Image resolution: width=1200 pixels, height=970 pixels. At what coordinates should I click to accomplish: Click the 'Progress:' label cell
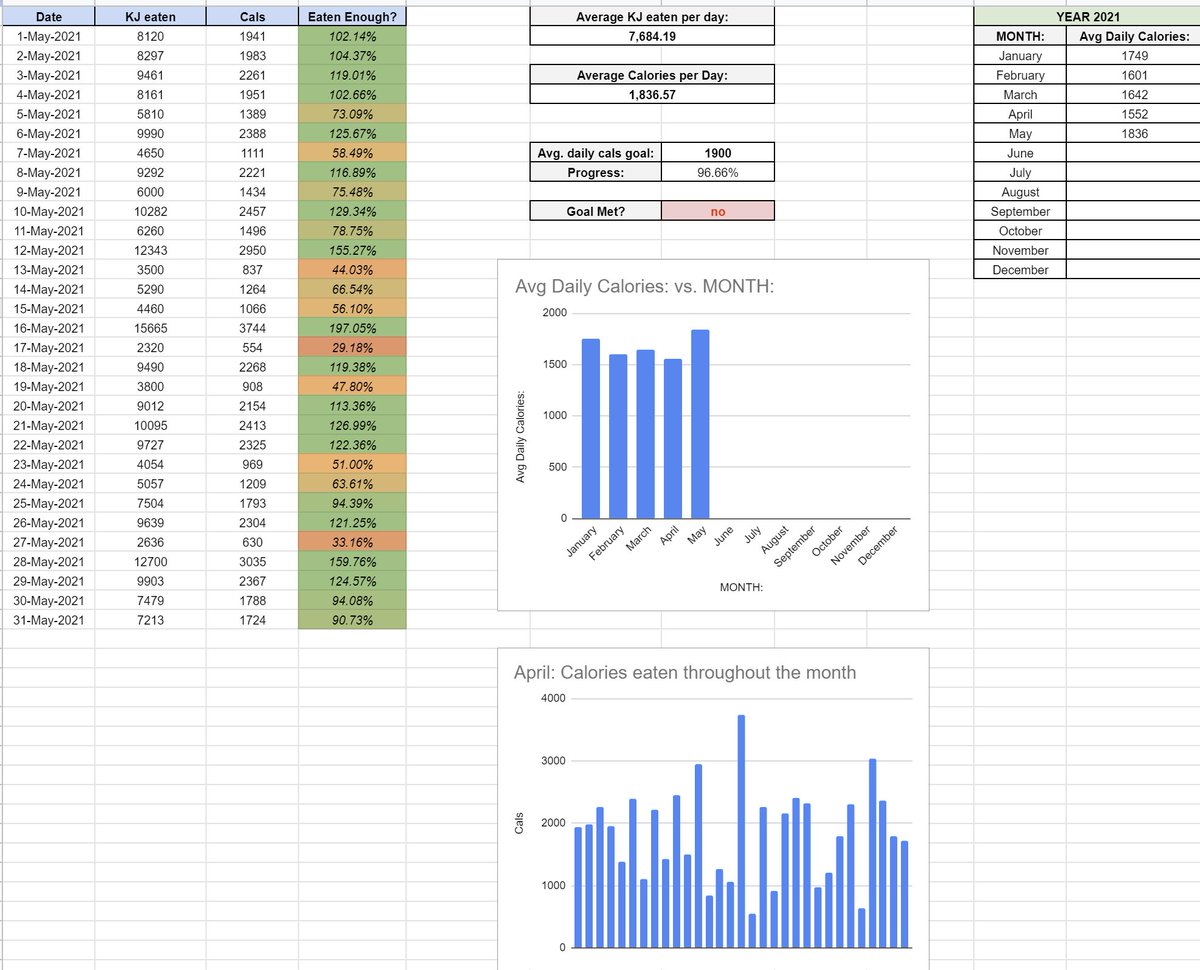(595, 172)
